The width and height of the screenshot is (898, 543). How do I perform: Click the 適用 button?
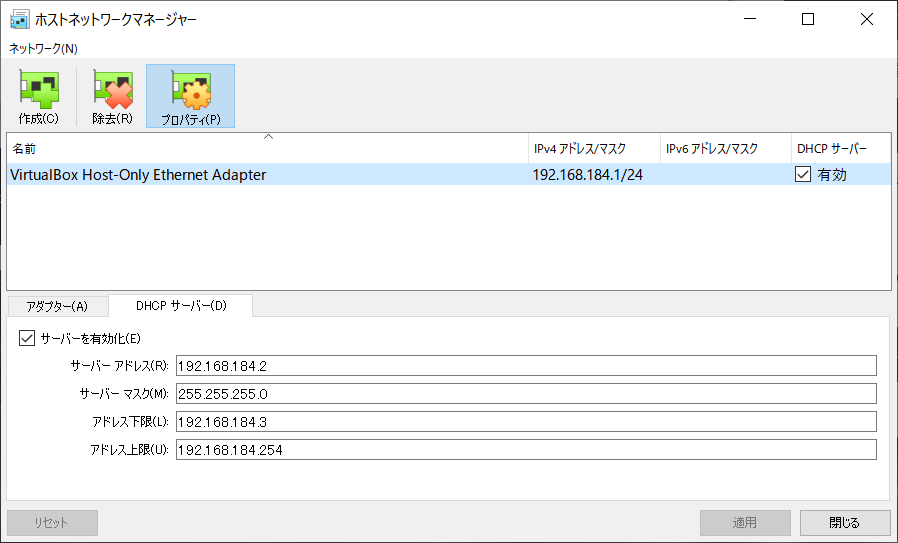coord(745,522)
